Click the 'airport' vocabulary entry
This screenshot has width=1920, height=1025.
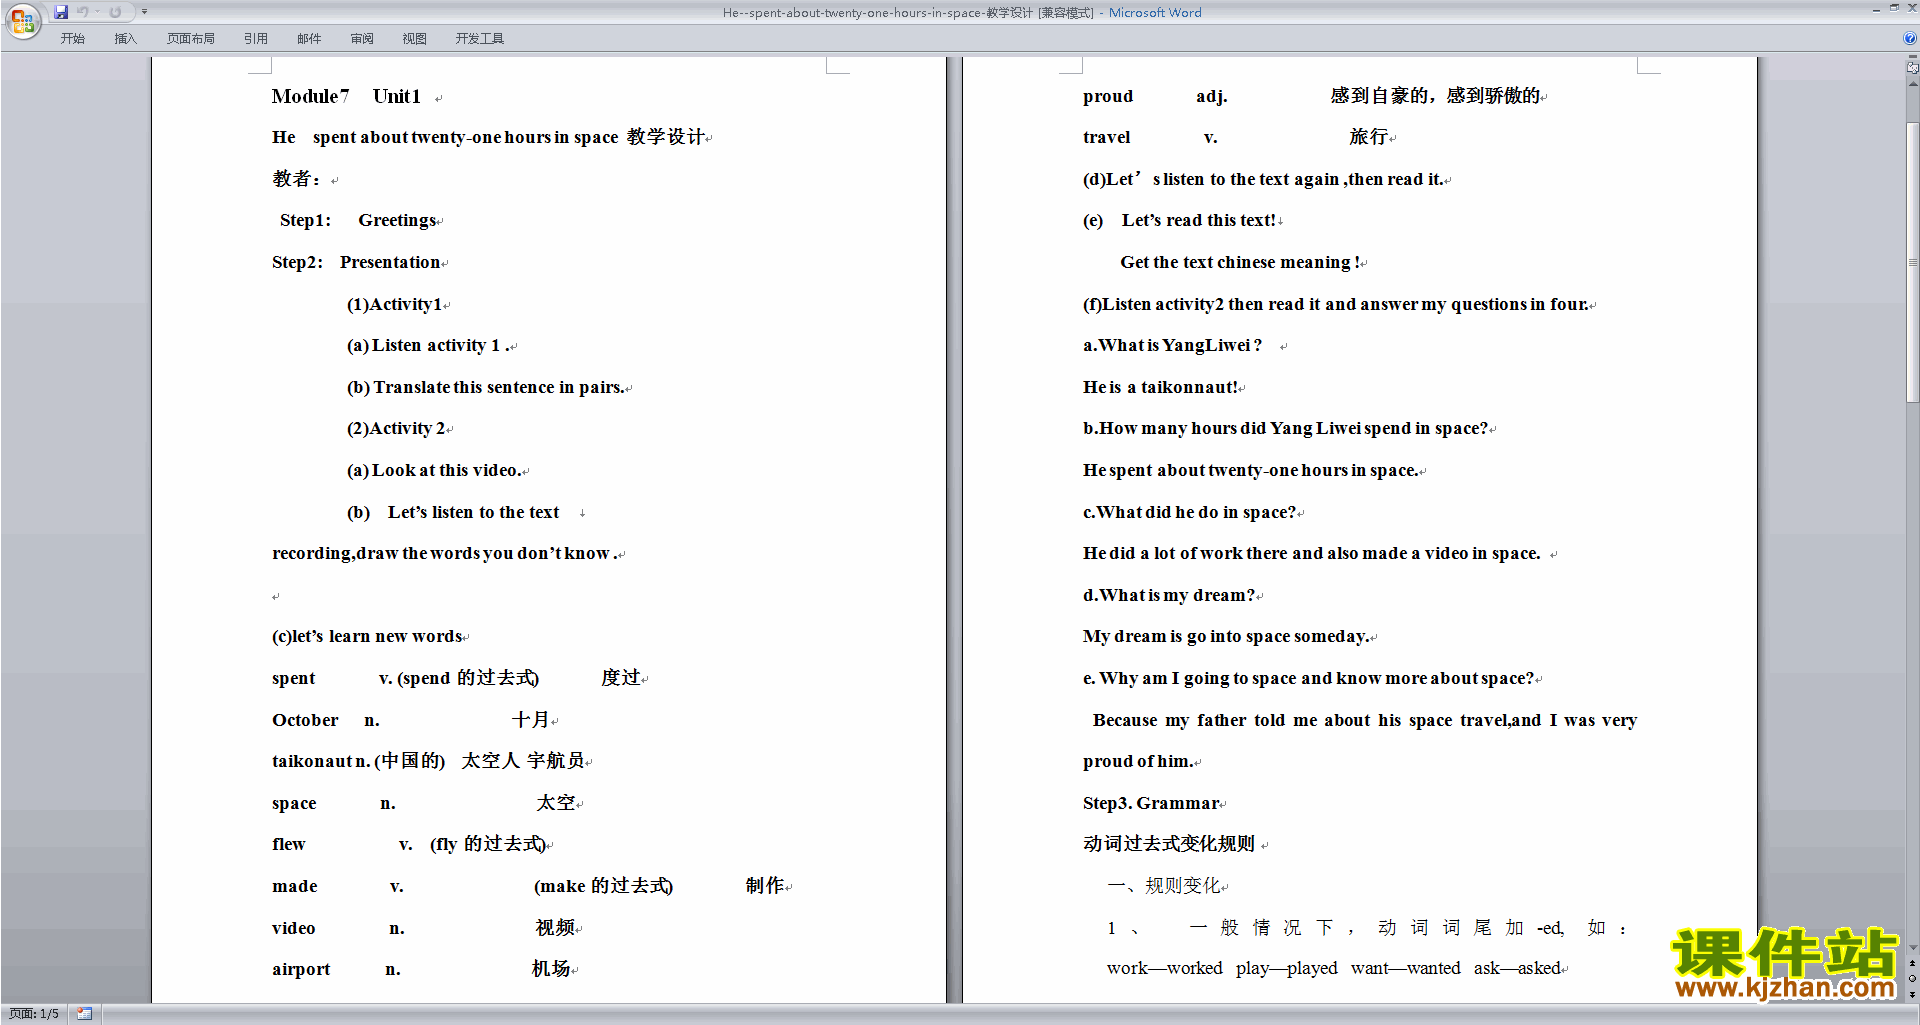coord(301,969)
